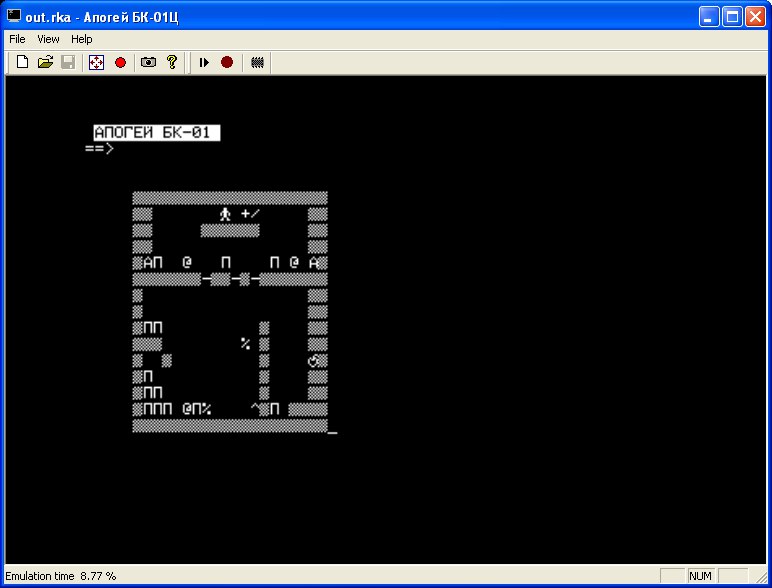Click the New file toolbar icon

point(22,62)
